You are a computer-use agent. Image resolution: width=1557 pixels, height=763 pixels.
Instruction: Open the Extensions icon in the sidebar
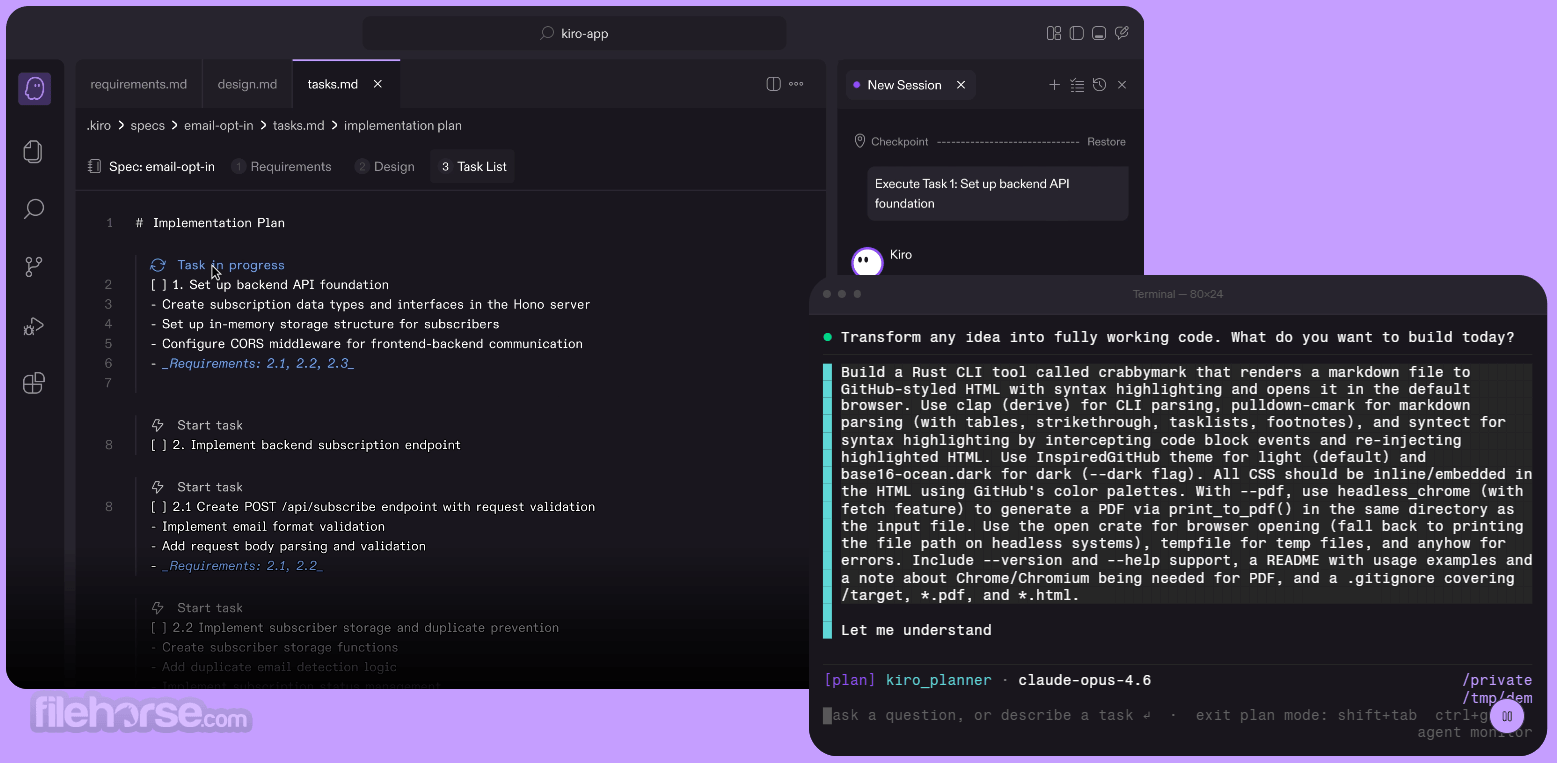(34, 384)
